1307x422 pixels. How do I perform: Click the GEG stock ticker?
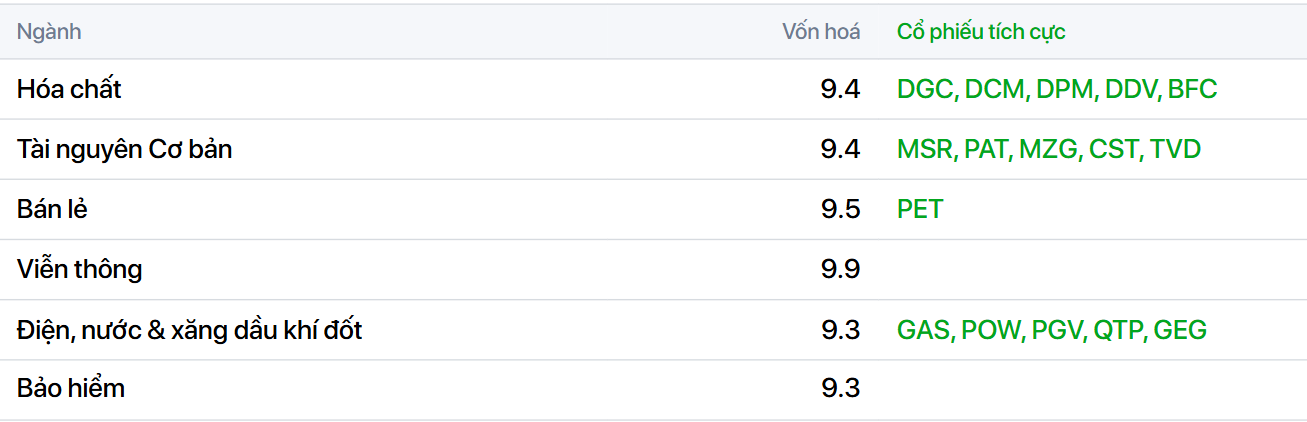coord(1180,329)
